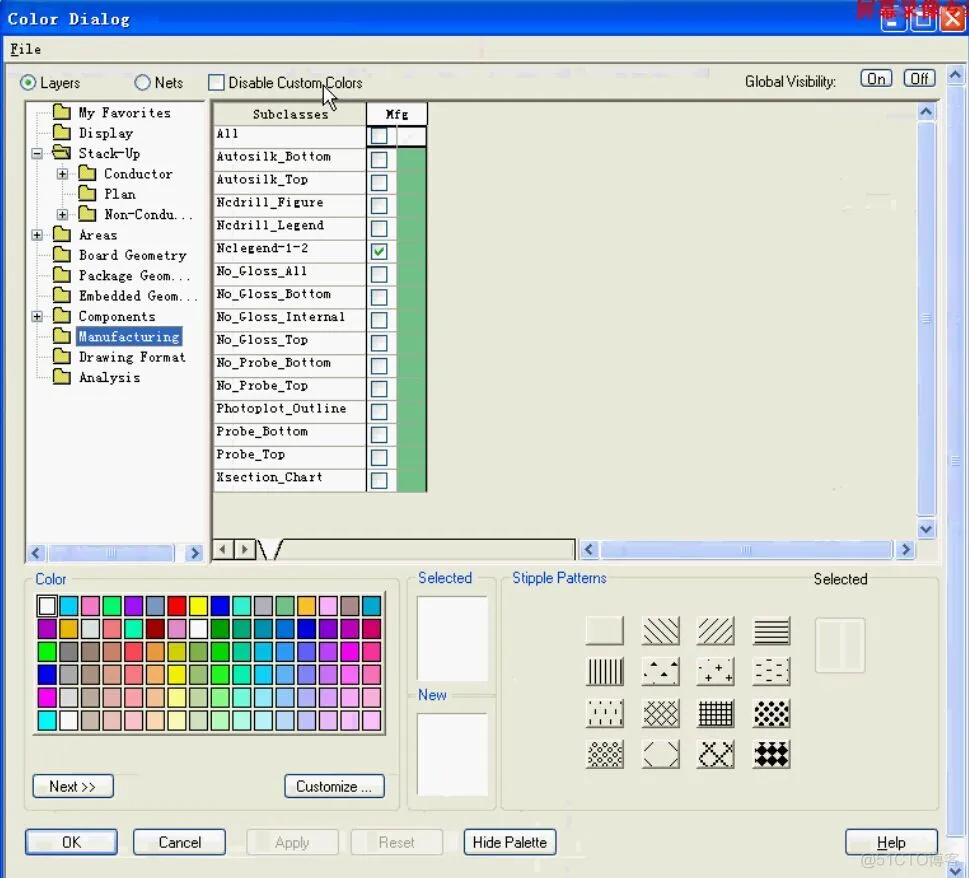969x878 pixels.
Task: Check the Xsection_Chart visibility checkbox
Action: [x=379, y=480]
